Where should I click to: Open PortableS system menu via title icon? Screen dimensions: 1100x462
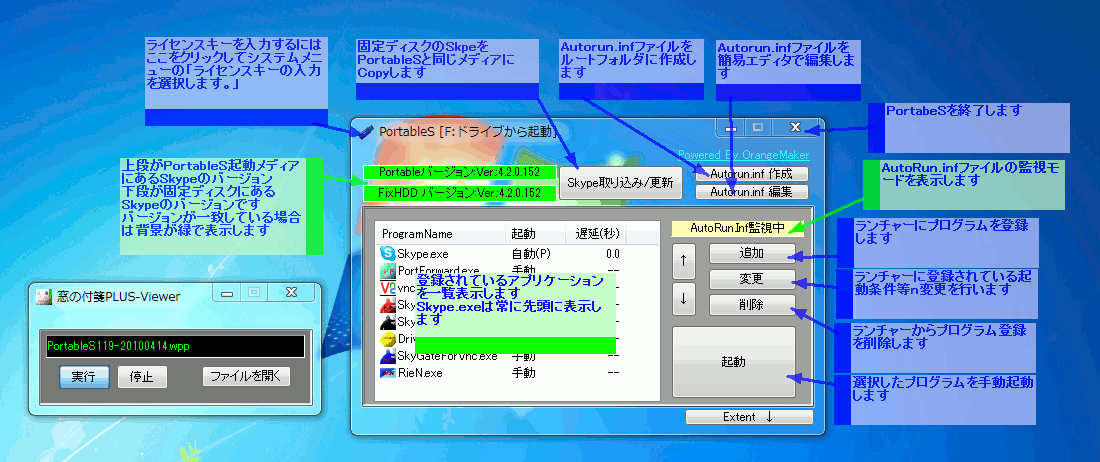click(x=365, y=131)
